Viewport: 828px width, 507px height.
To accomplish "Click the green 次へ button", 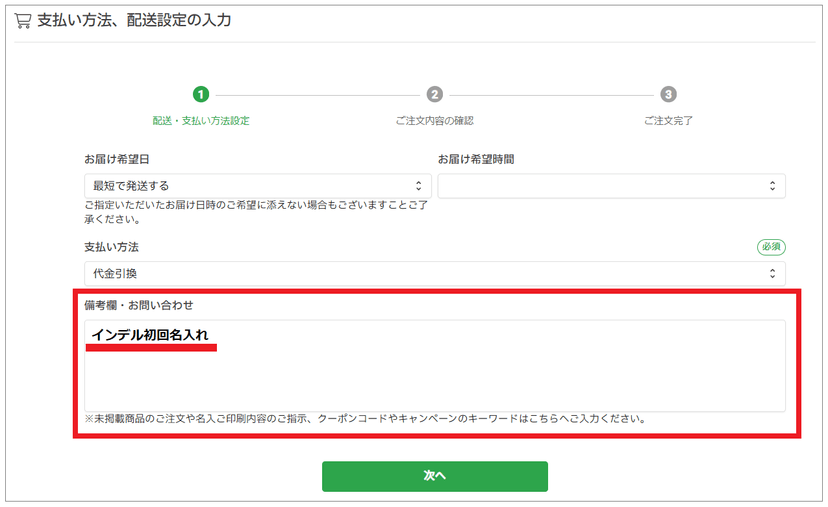I will tap(435, 476).
